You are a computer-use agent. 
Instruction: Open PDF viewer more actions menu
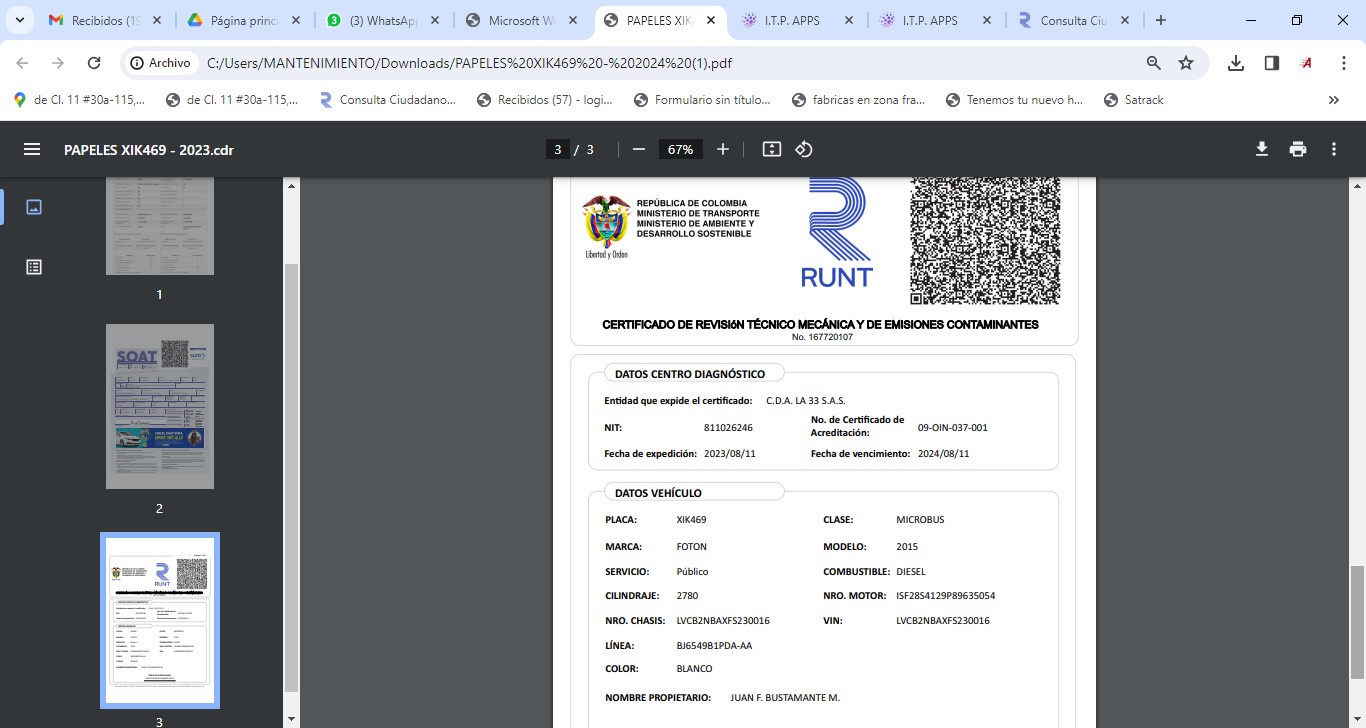pyautogui.click(x=1334, y=149)
